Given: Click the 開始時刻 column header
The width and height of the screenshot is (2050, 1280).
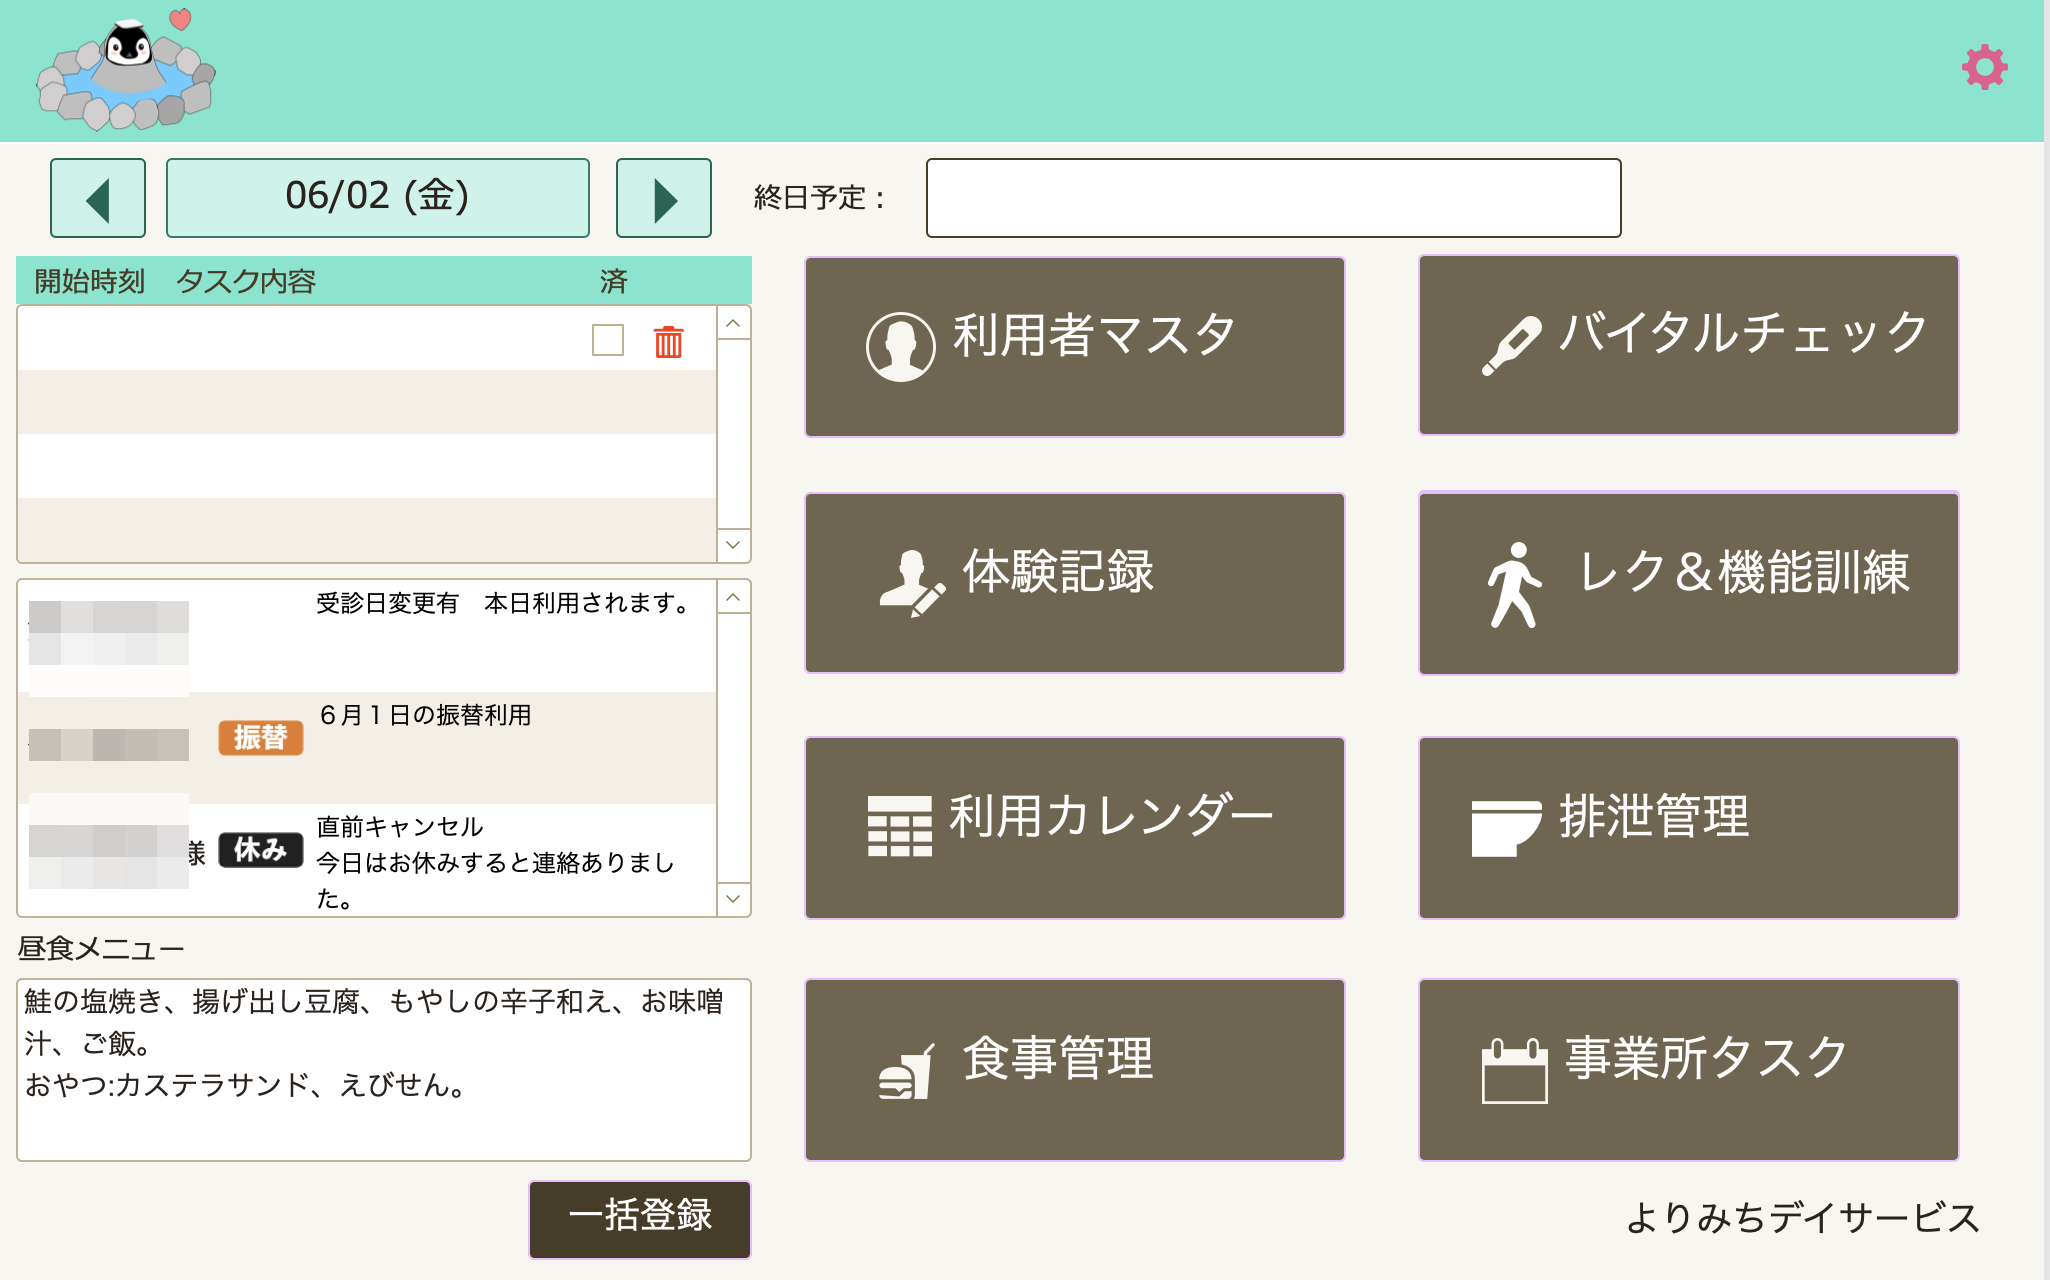Looking at the screenshot, I should [90, 281].
